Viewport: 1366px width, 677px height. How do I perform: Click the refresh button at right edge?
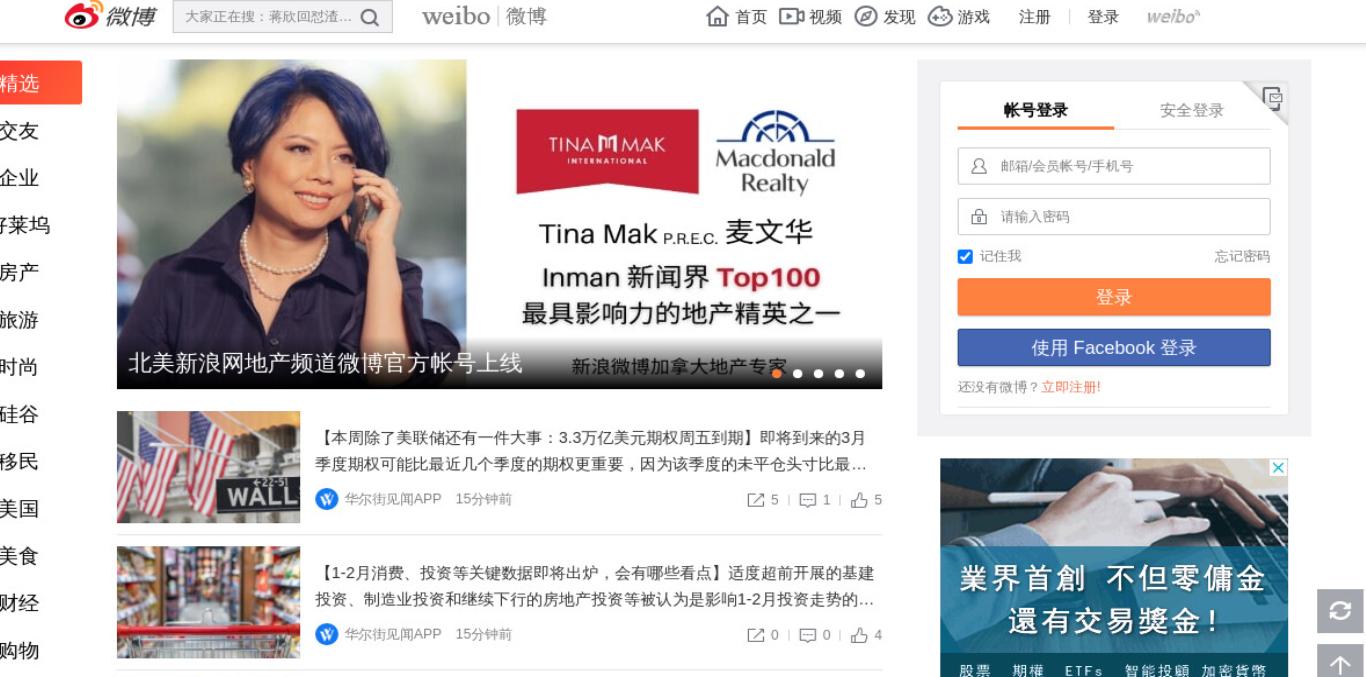tap(1340, 611)
